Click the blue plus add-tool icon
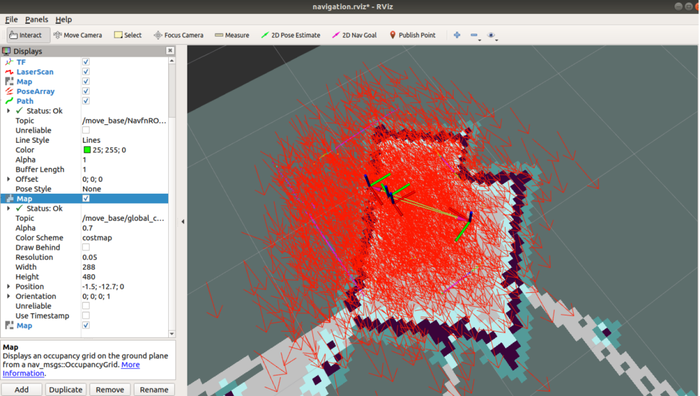The image size is (700, 396). [x=457, y=35]
